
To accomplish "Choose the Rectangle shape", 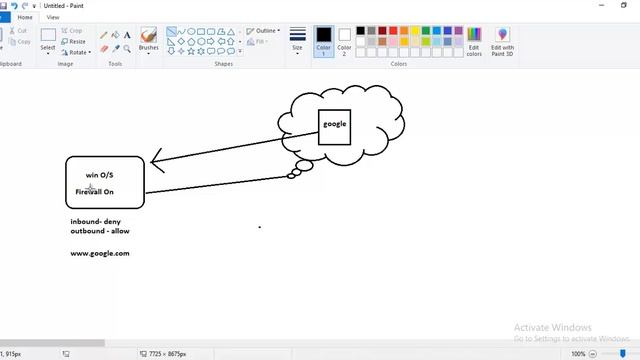I will (201, 31).
